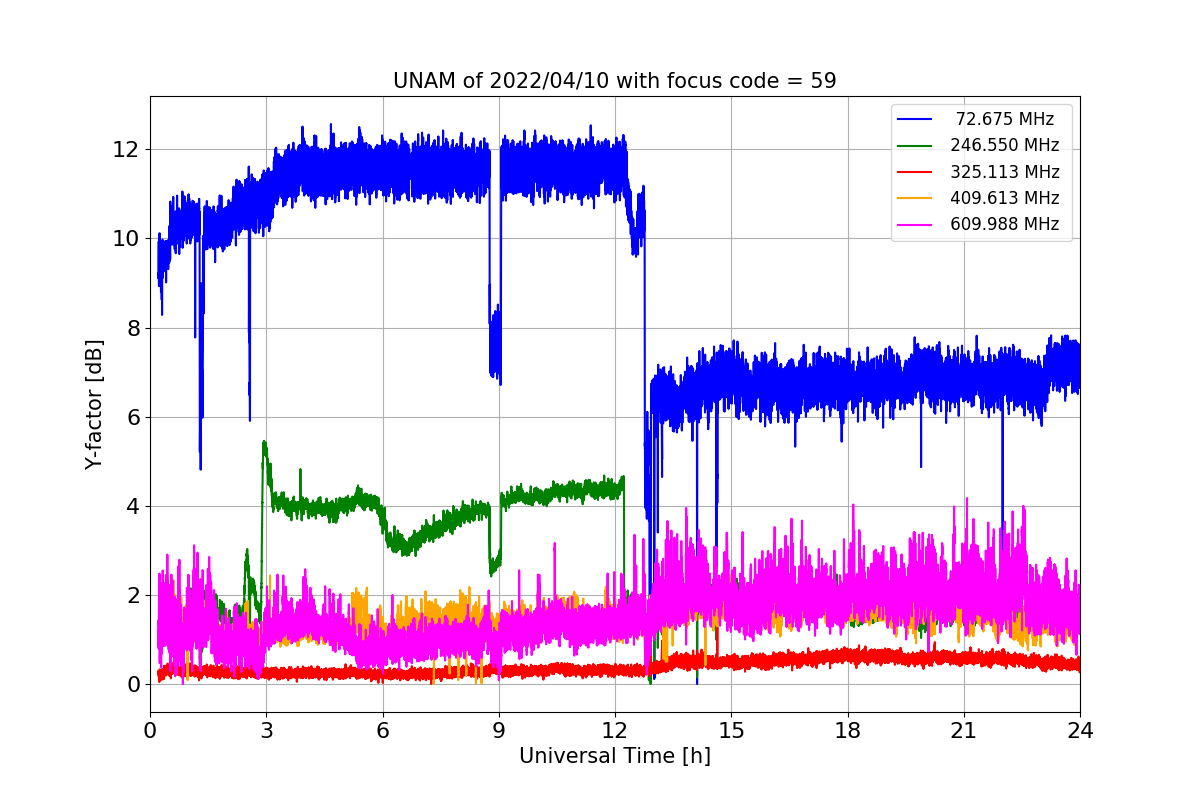Click the 'Universal Time [h]' axis label

[x=615, y=757]
